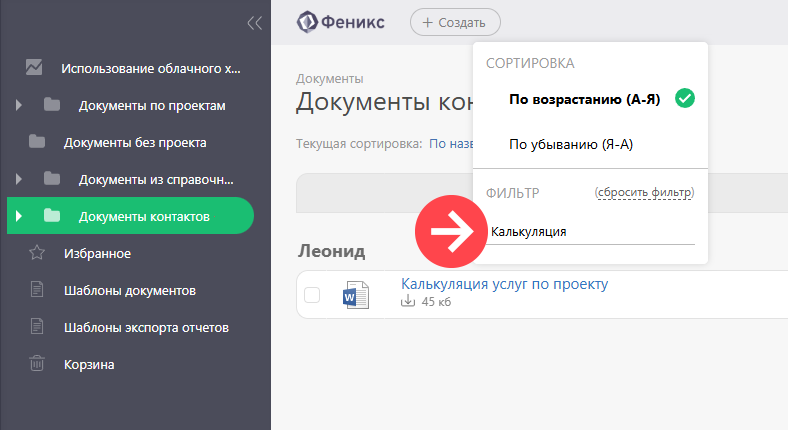
Task: Click сбросить фильтр link
Action: 644,192
